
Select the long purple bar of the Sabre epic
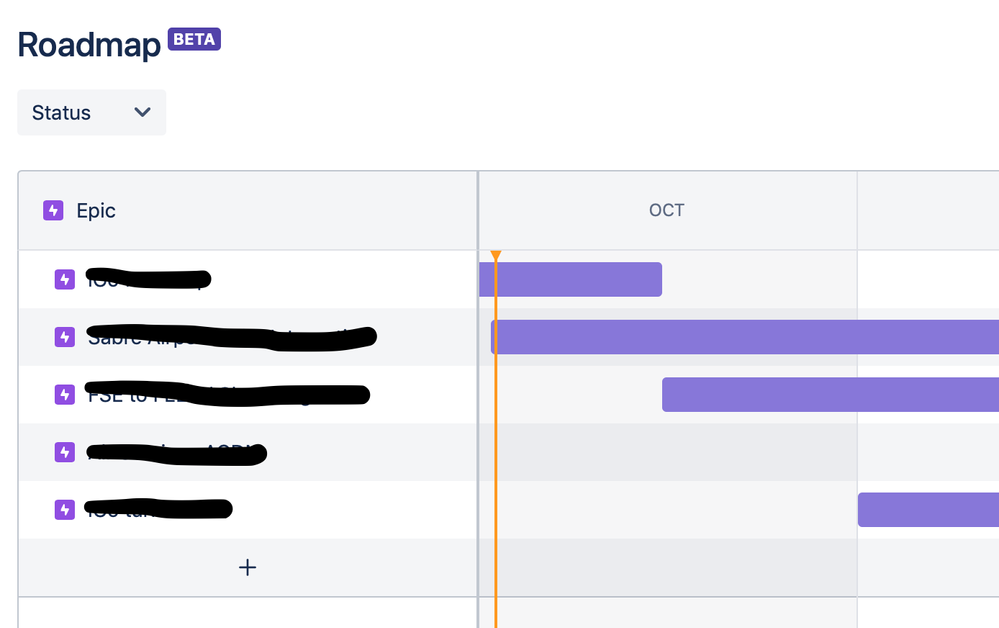[x=740, y=337]
